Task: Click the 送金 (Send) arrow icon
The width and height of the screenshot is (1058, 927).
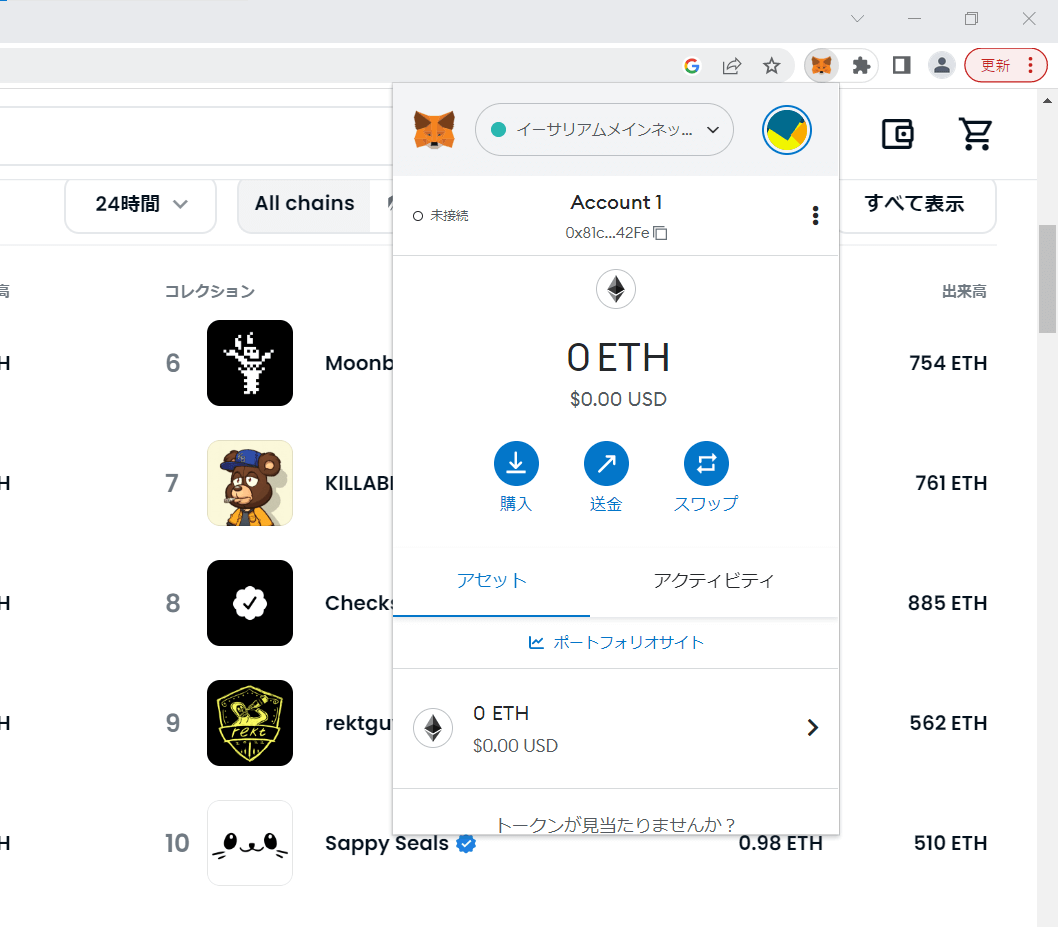Action: (x=606, y=463)
